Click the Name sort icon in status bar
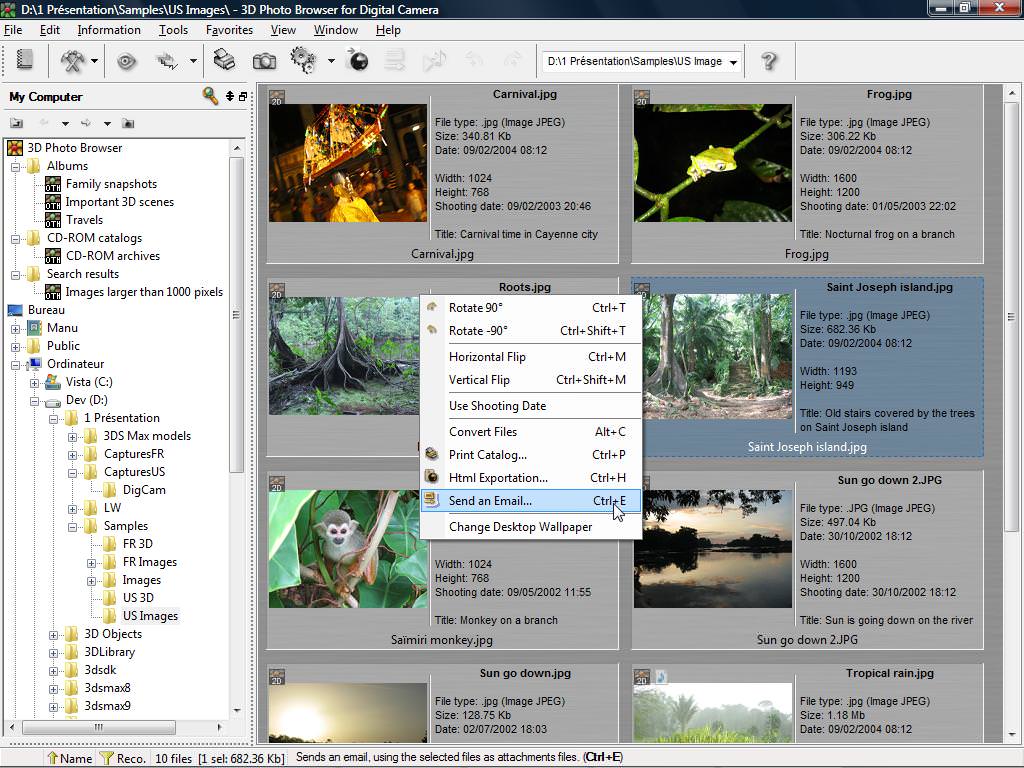Screen dimensions: 1024x768 click(52, 758)
